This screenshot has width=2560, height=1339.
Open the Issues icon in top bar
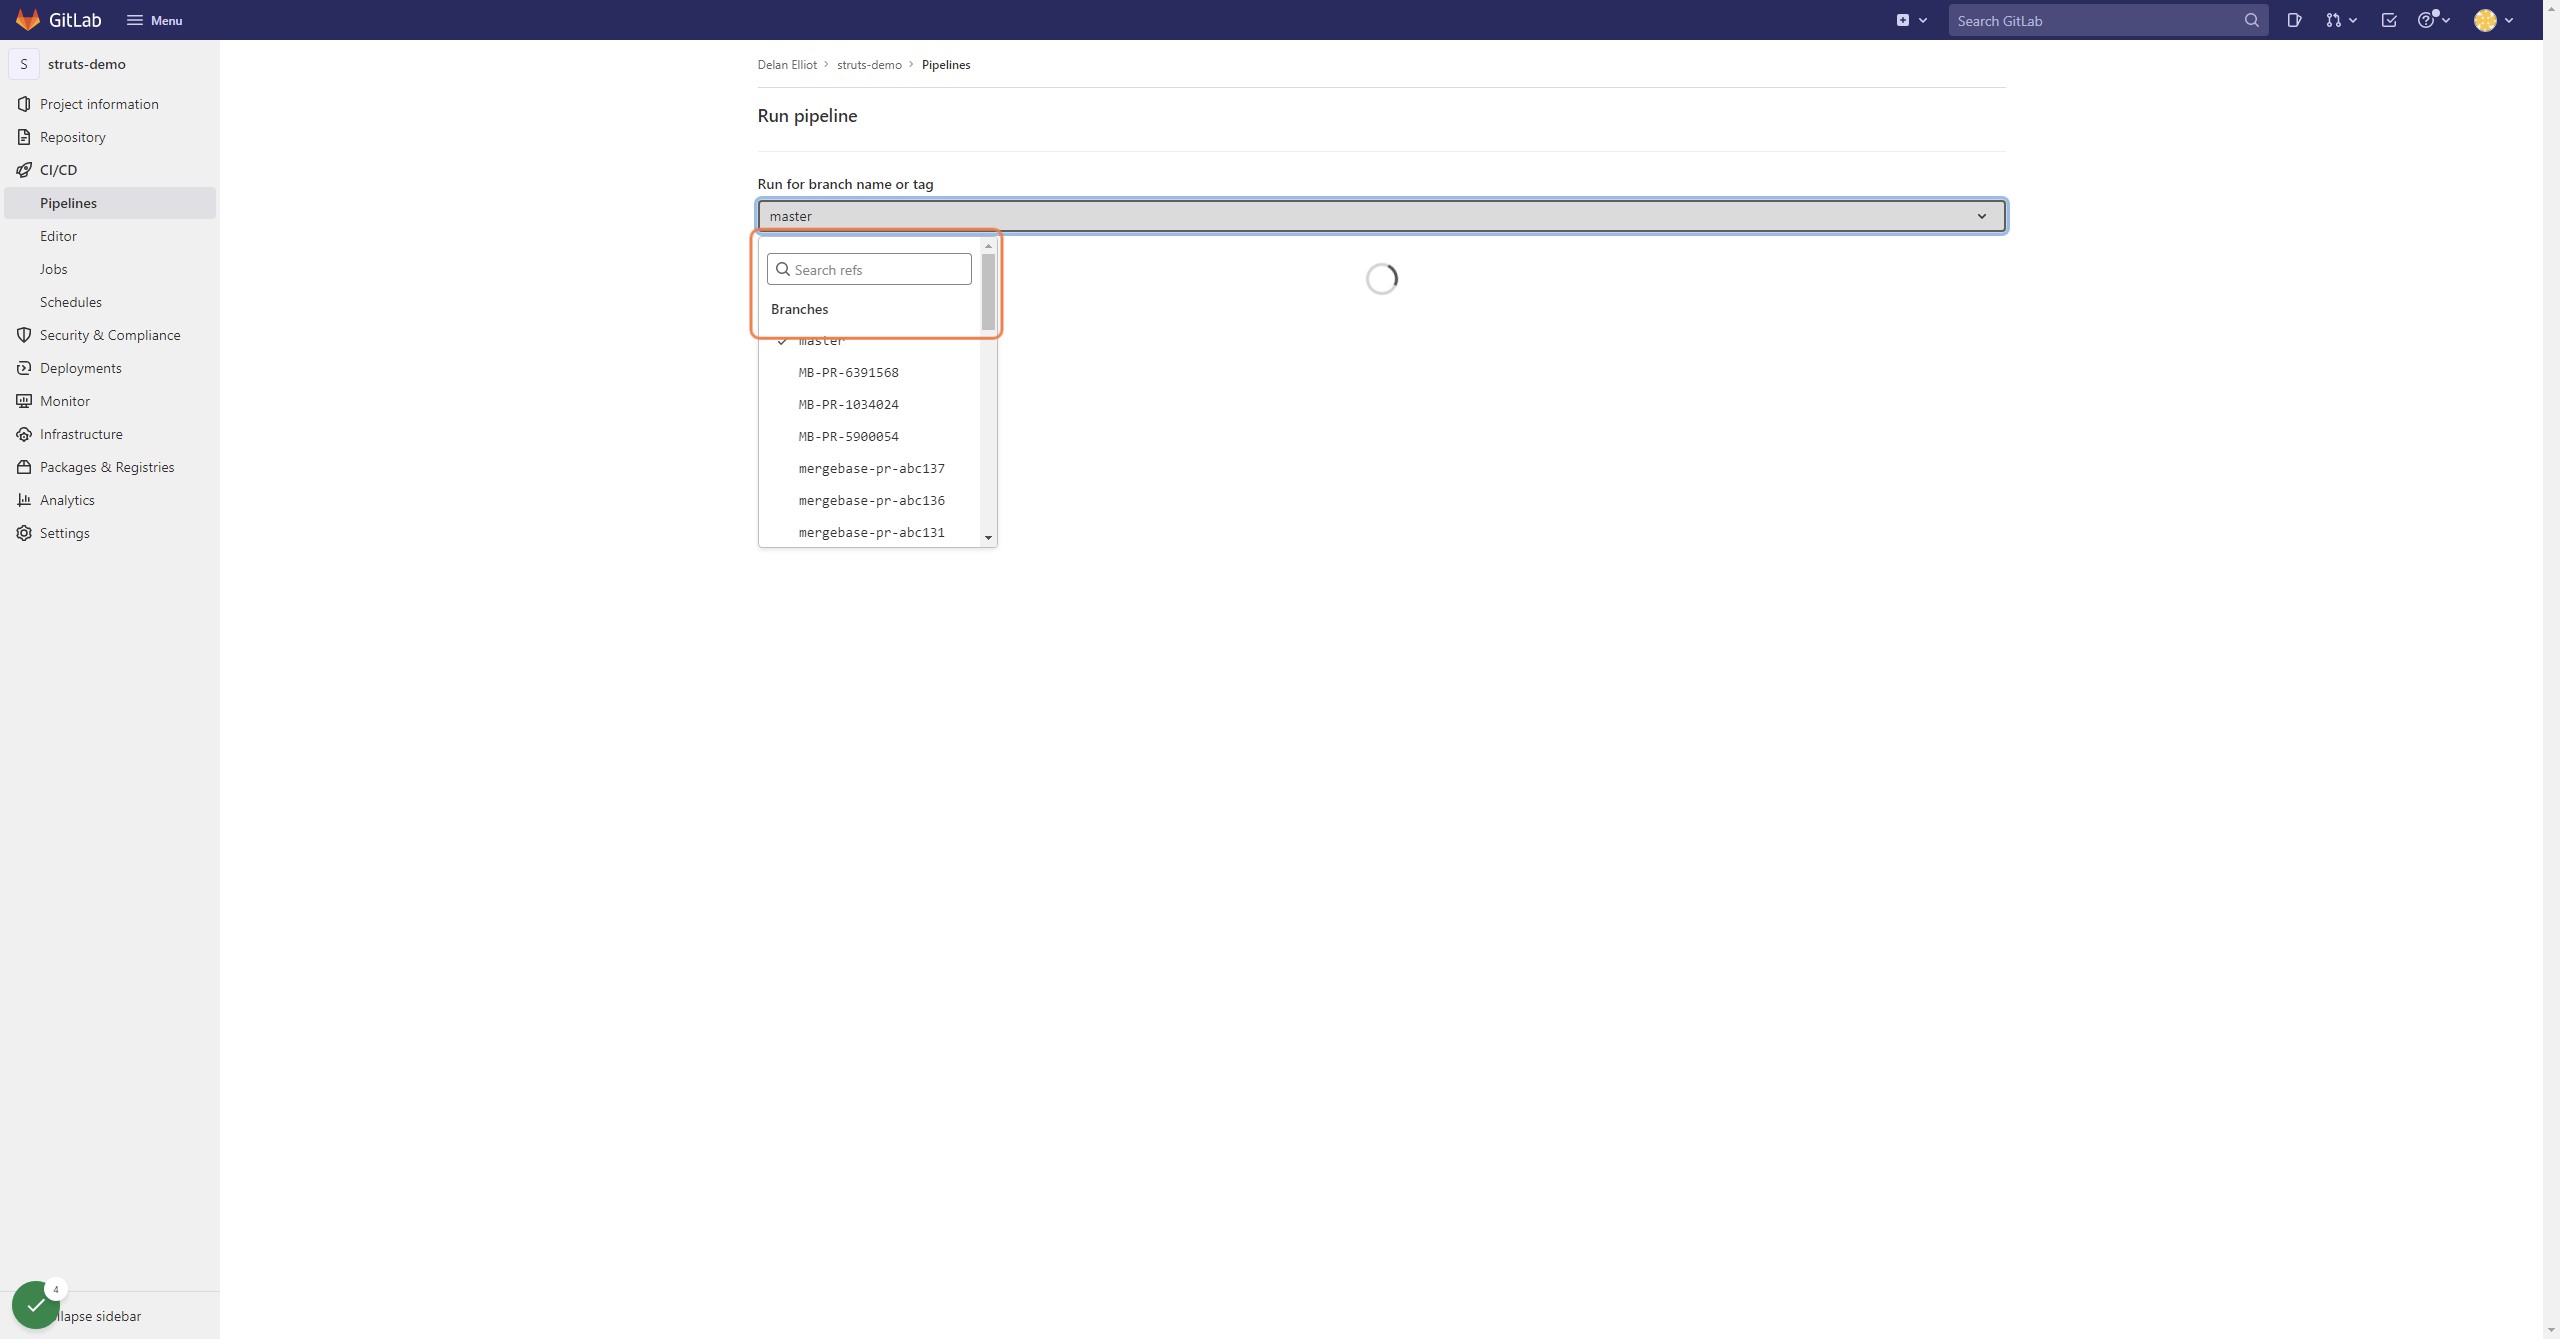click(2294, 20)
